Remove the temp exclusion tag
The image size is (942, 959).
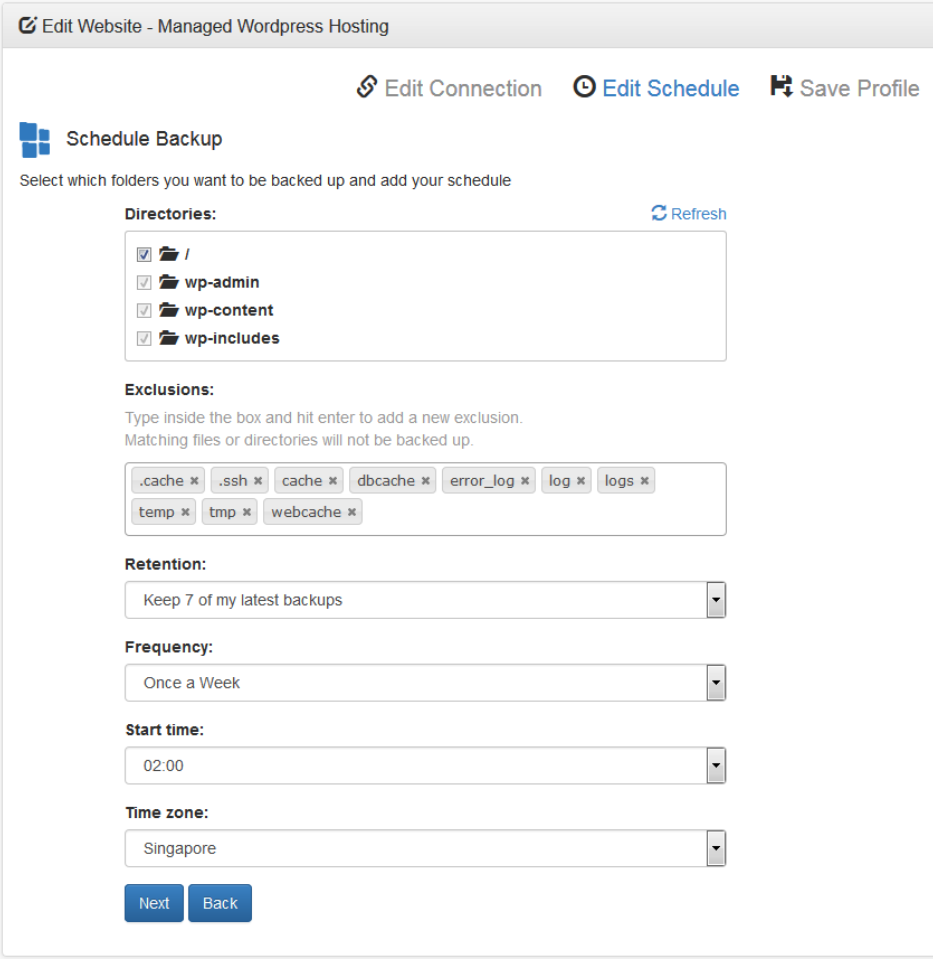coord(185,512)
